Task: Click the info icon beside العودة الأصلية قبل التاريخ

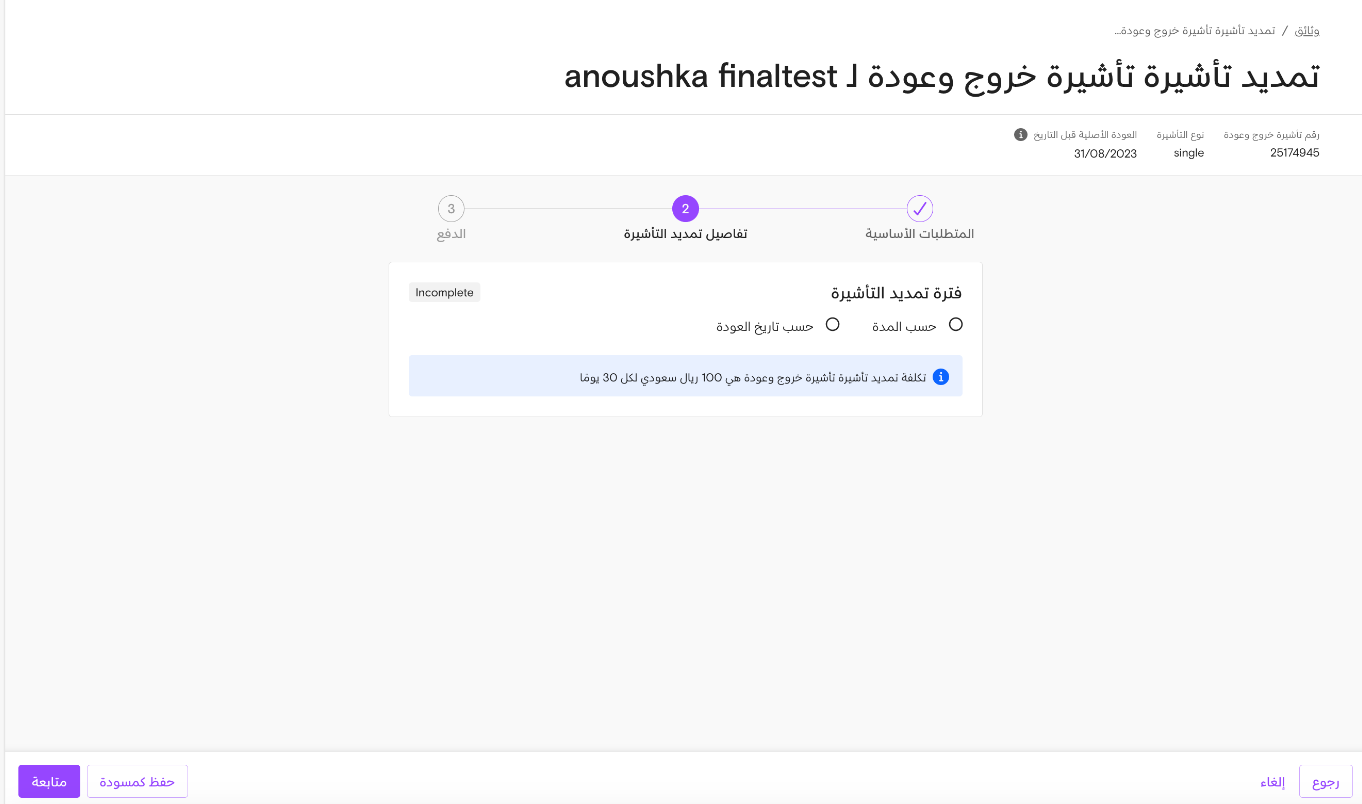Action: tap(1020, 134)
